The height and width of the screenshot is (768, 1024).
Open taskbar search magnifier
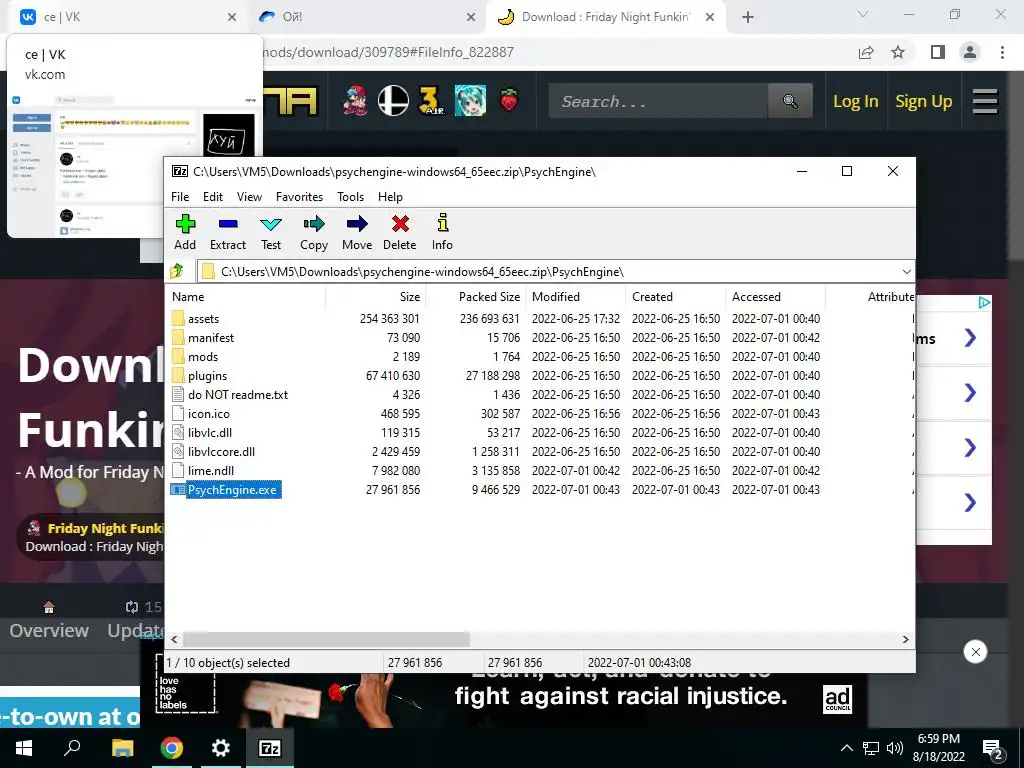[x=72, y=748]
